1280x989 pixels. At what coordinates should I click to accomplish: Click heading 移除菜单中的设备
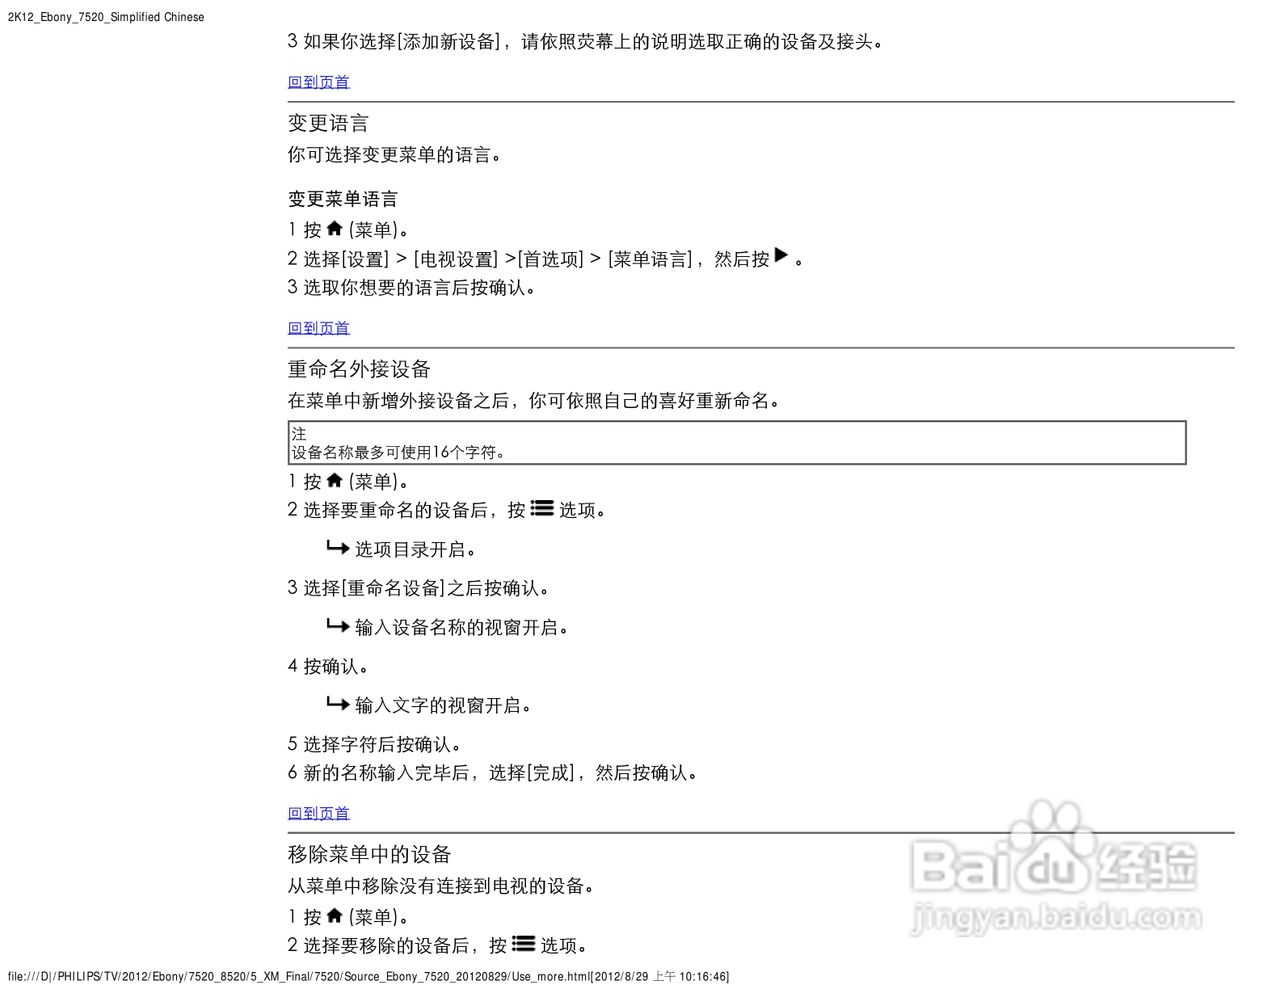click(x=370, y=854)
